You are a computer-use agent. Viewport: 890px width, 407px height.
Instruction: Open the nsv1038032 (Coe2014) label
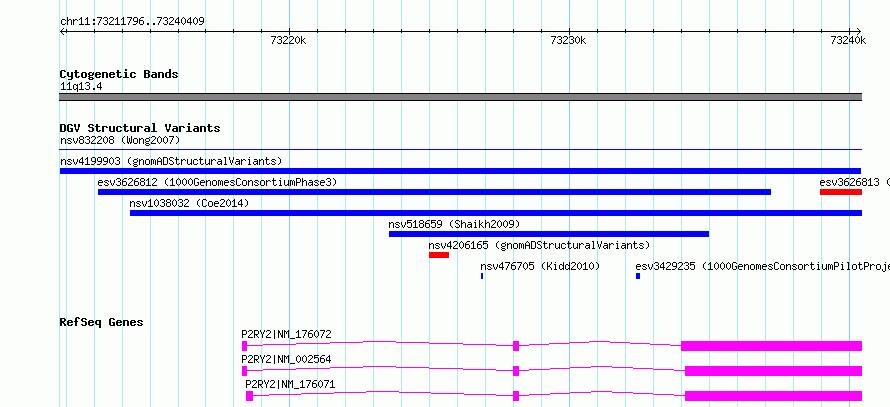pyautogui.click(x=189, y=203)
